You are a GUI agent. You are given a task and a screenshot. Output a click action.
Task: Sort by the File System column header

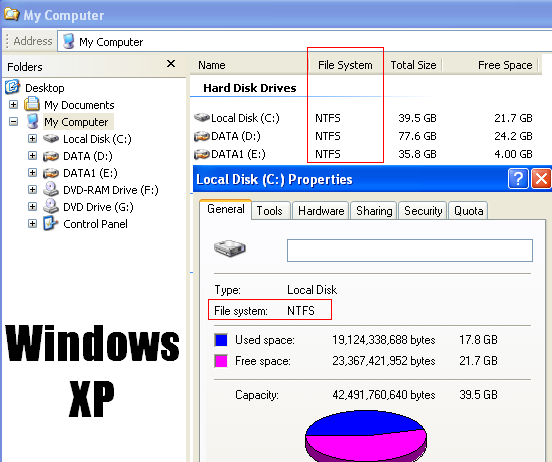click(345, 65)
